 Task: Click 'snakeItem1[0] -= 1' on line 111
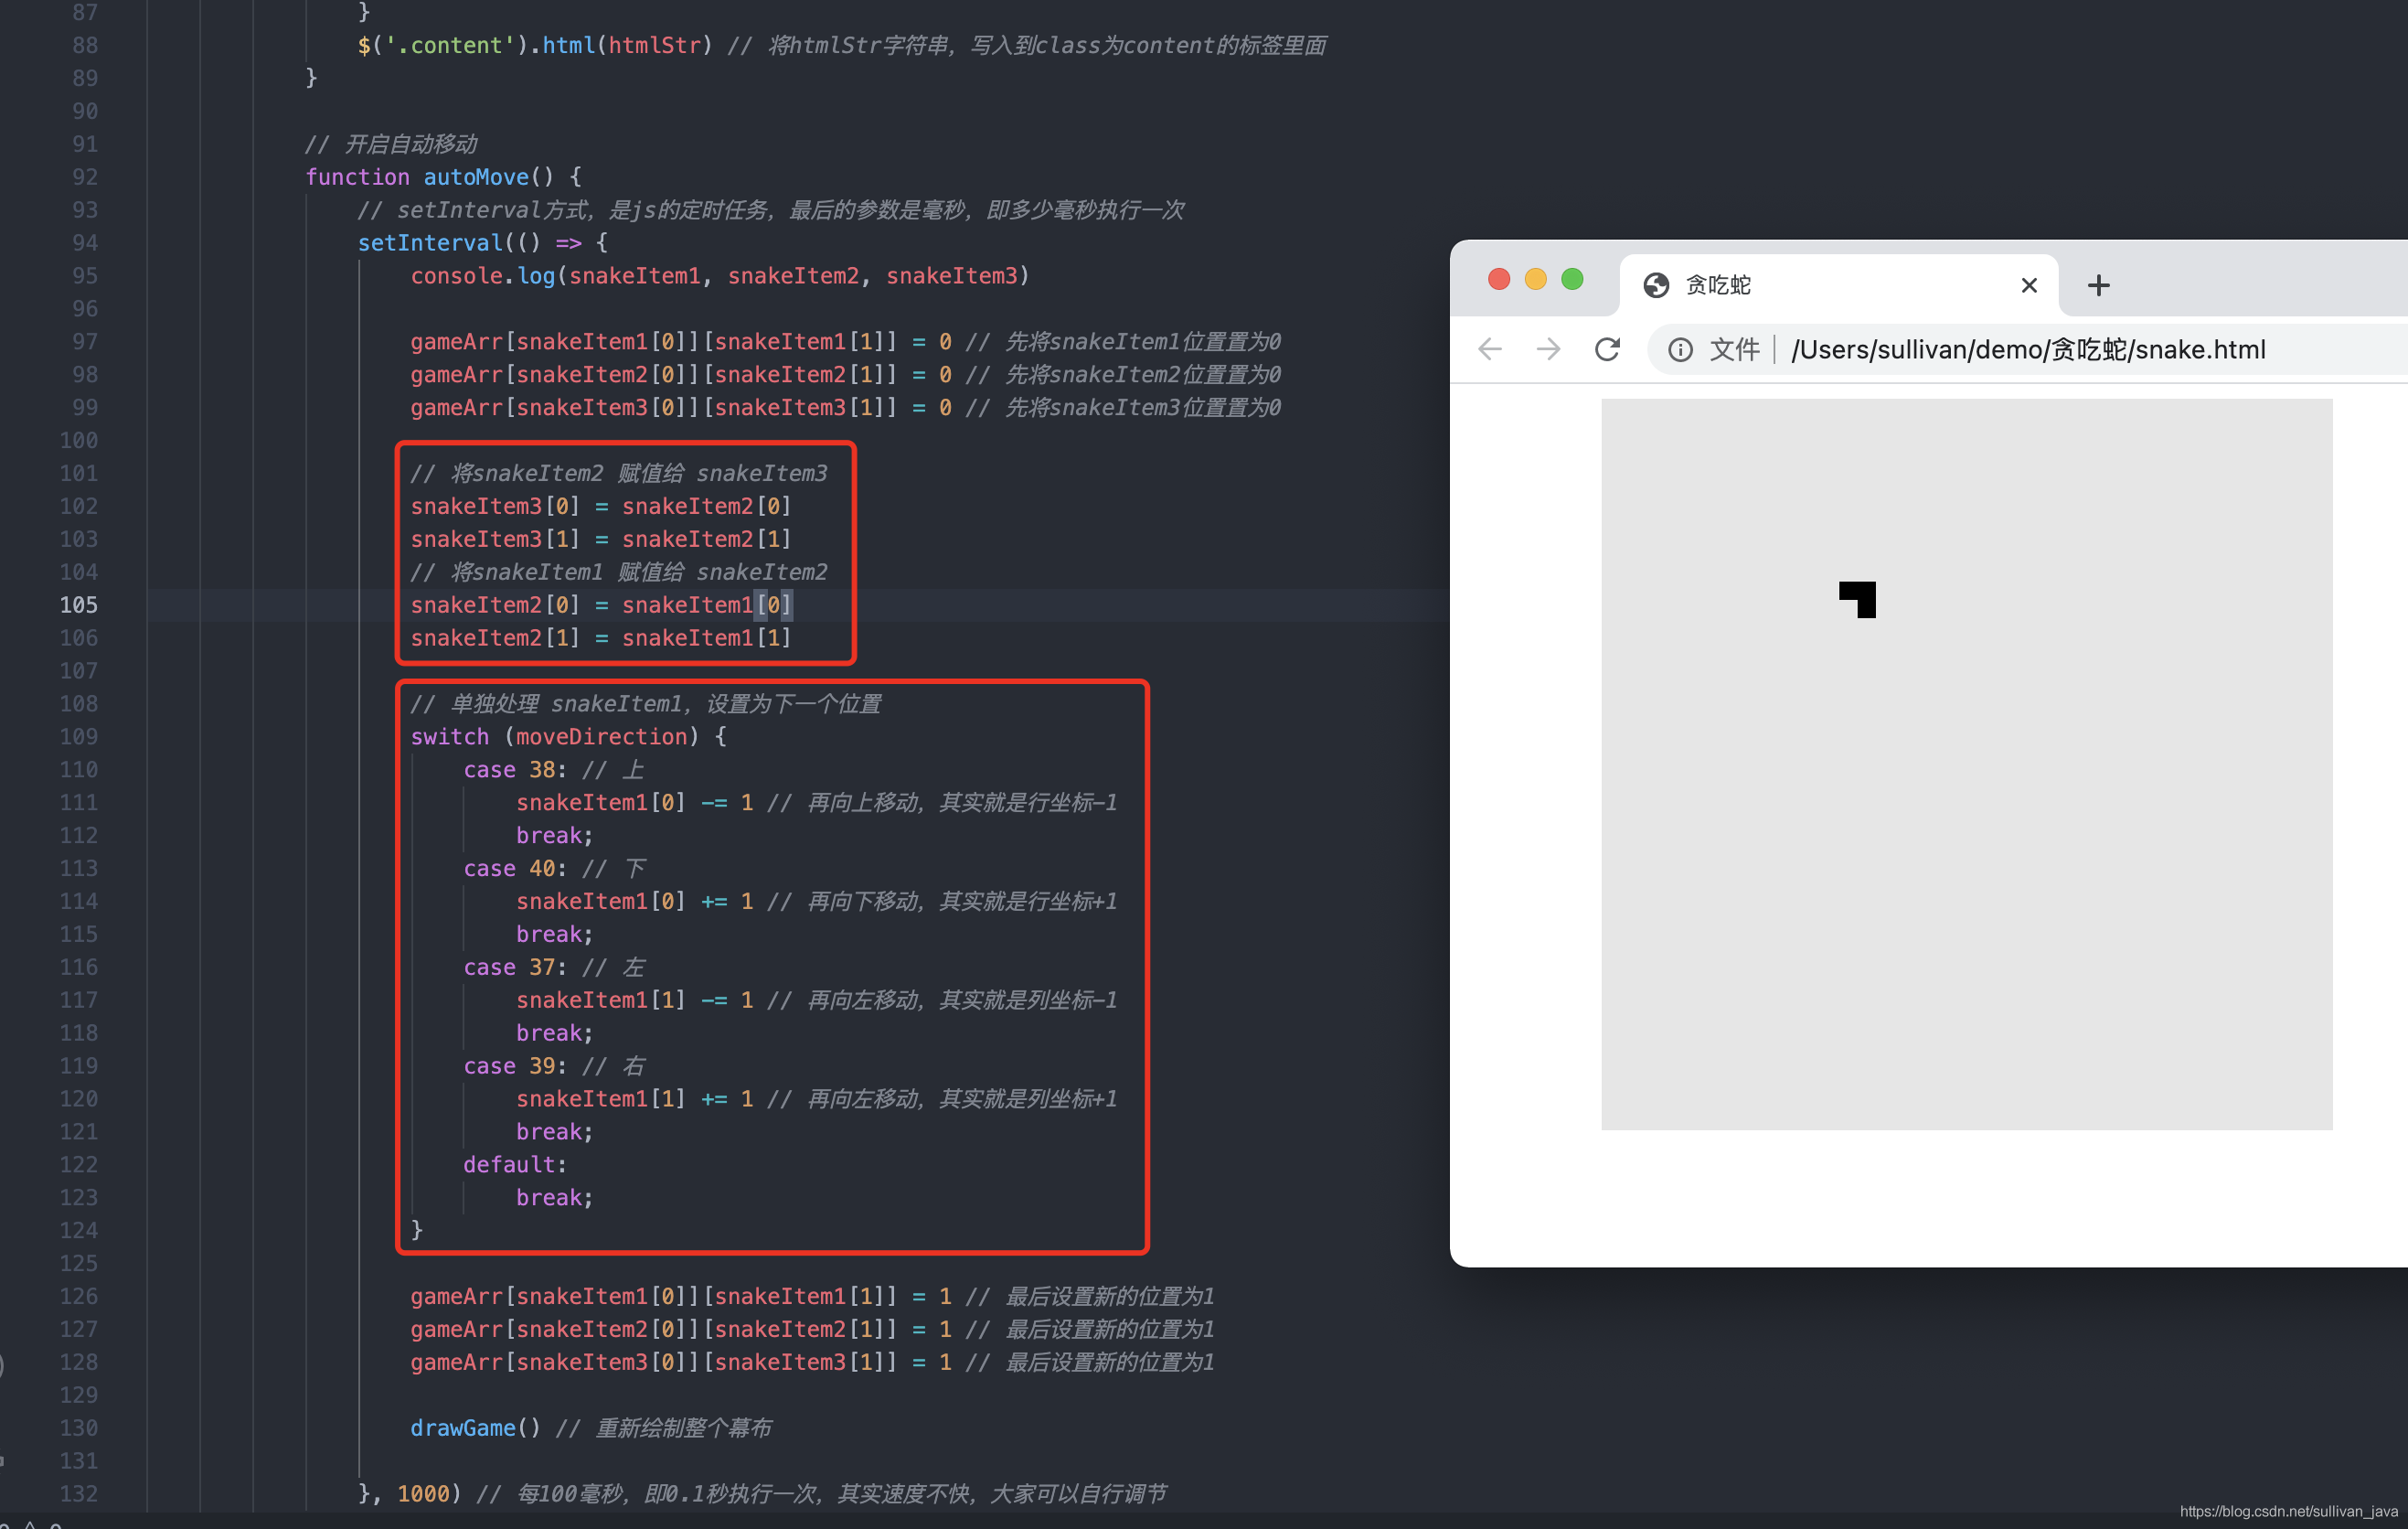coord(635,802)
